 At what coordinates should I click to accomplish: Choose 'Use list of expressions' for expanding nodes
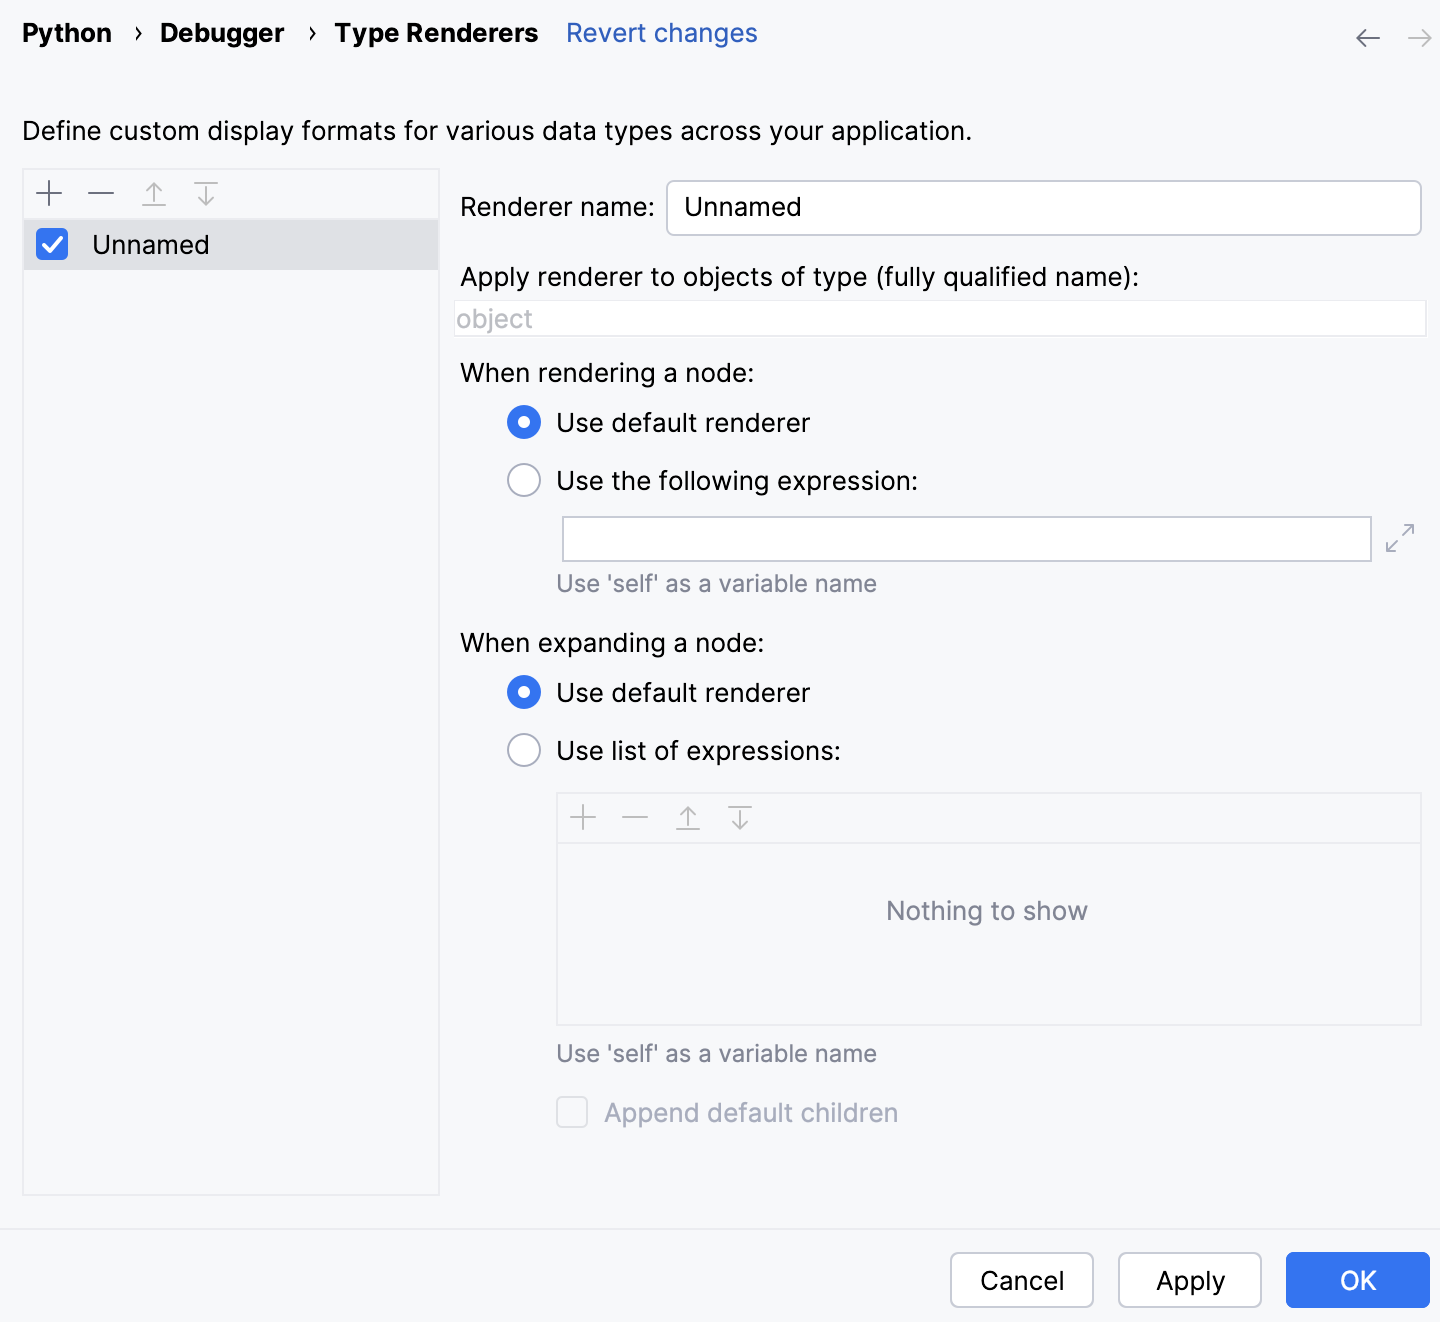point(523,750)
